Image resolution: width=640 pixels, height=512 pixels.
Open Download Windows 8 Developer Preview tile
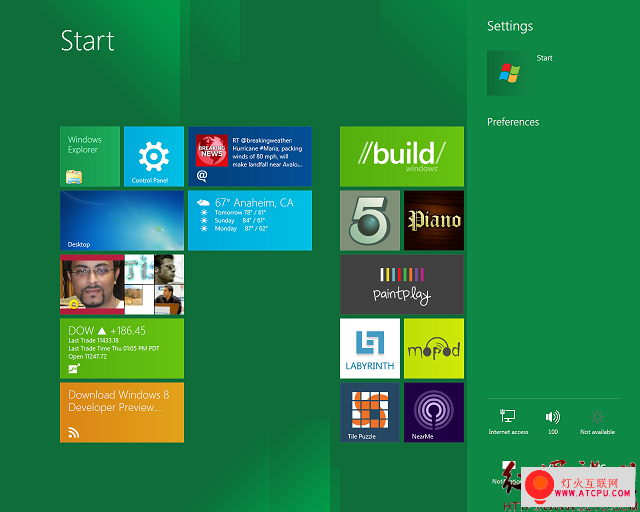(x=122, y=412)
